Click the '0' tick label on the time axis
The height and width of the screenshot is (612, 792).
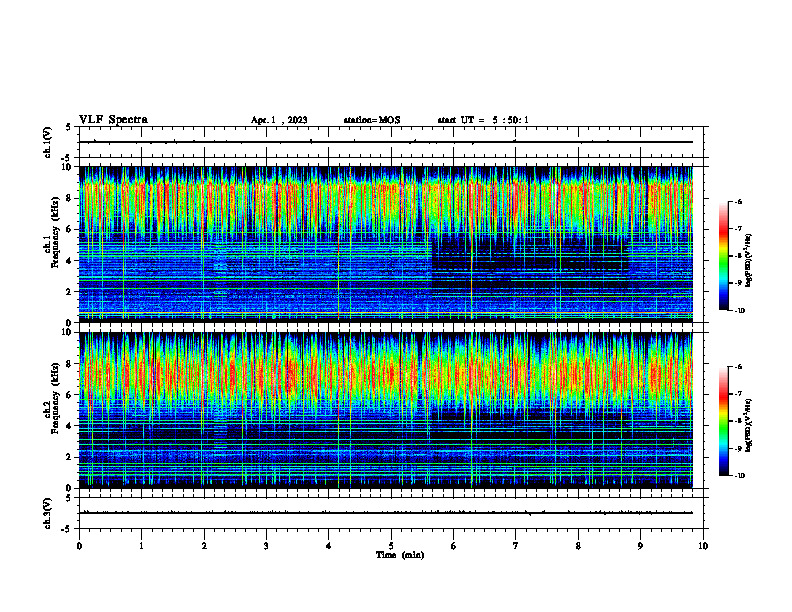click(x=79, y=546)
